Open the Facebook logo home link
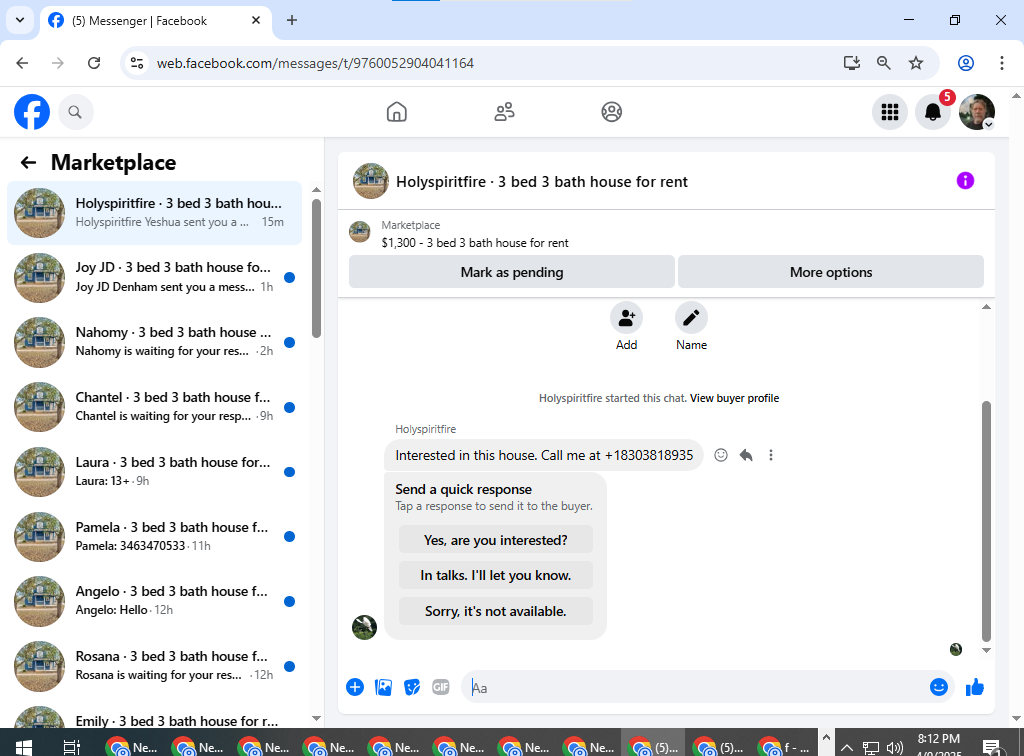Image resolution: width=1024 pixels, height=756 pixels. 32,112
